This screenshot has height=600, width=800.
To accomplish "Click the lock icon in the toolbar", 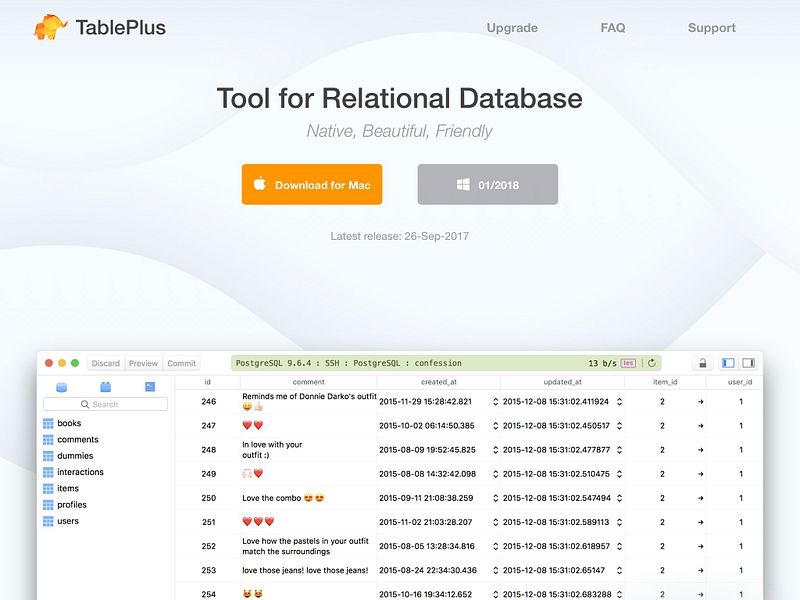I will (703, 362).
